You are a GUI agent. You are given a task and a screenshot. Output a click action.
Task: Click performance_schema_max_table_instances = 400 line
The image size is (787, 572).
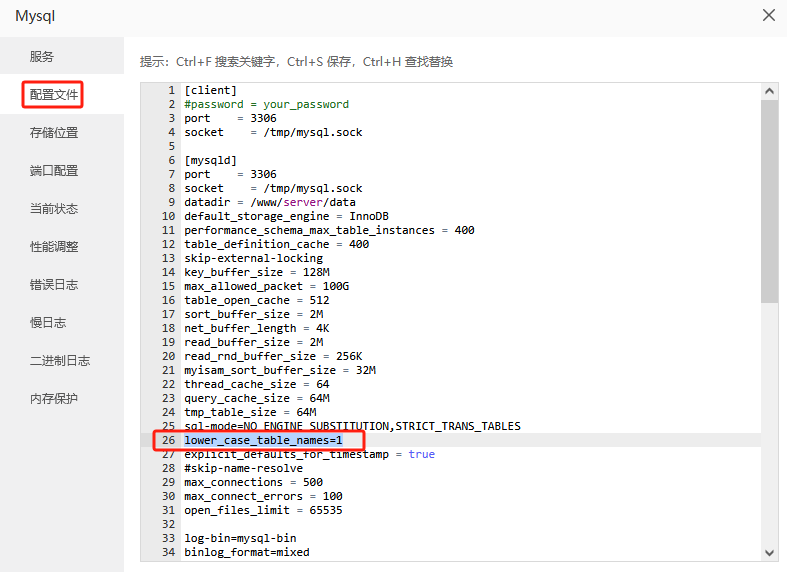[329, 230]
